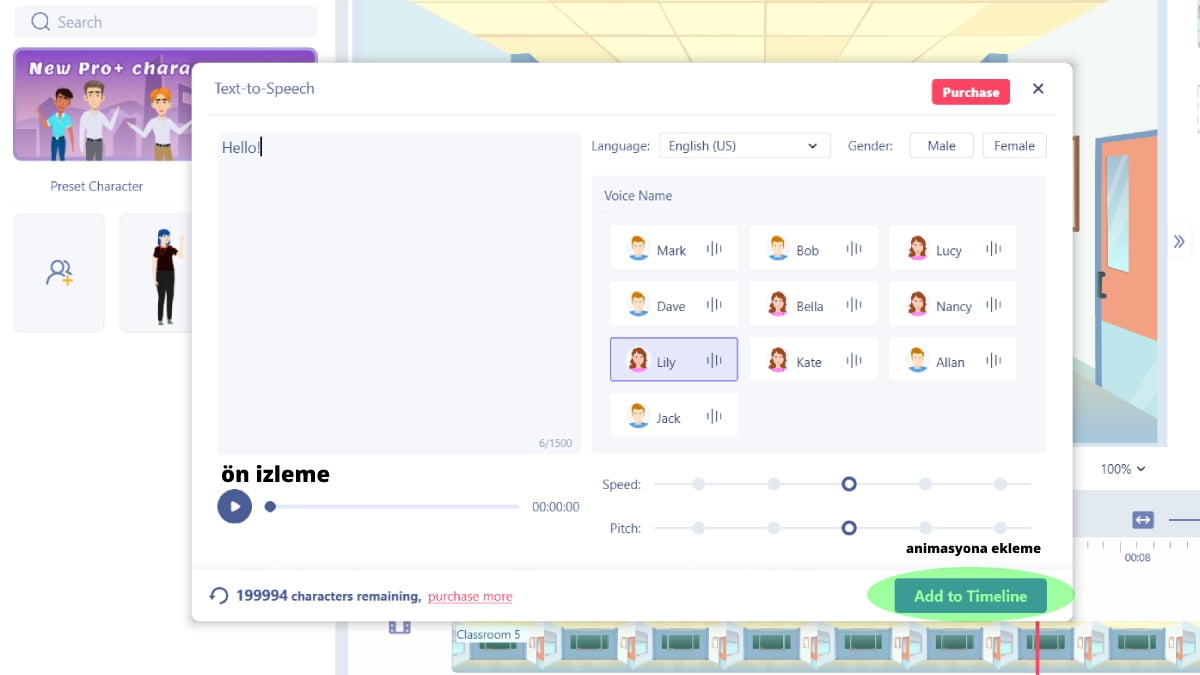Click the waveform icon next to Lucy
This screenshot has height=675, width=1200.
coord(993,249)
